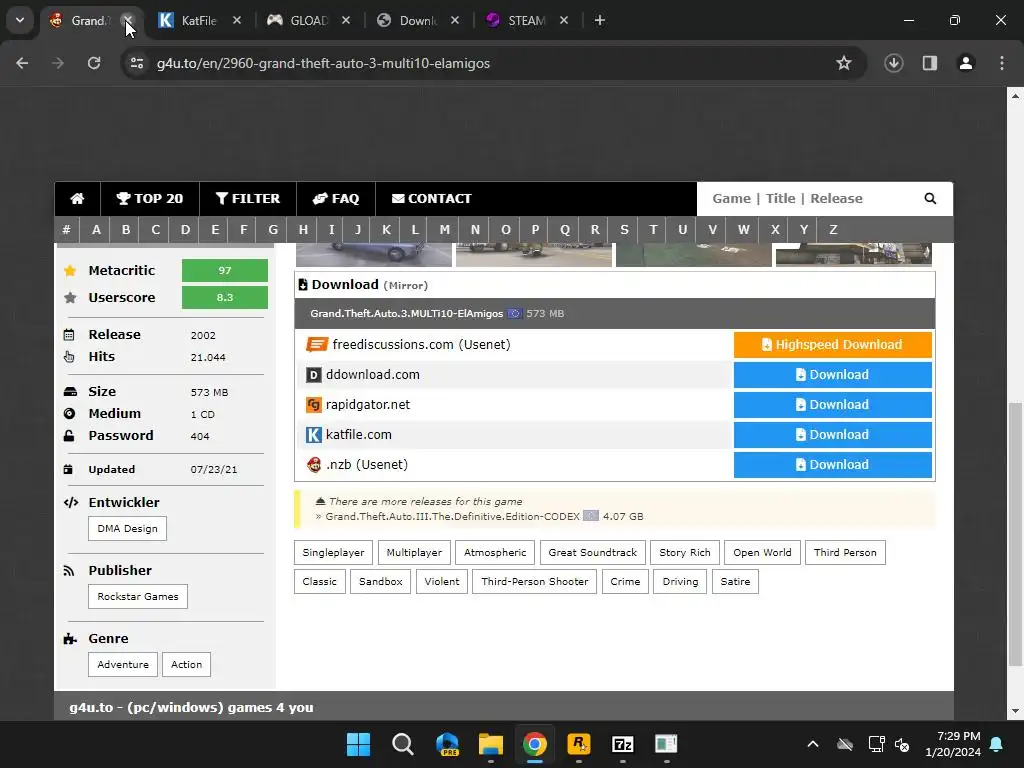This screenshot has width=1024, height=768.
Task: Toggle the Chrome side panel
Action: pos(930,63)
